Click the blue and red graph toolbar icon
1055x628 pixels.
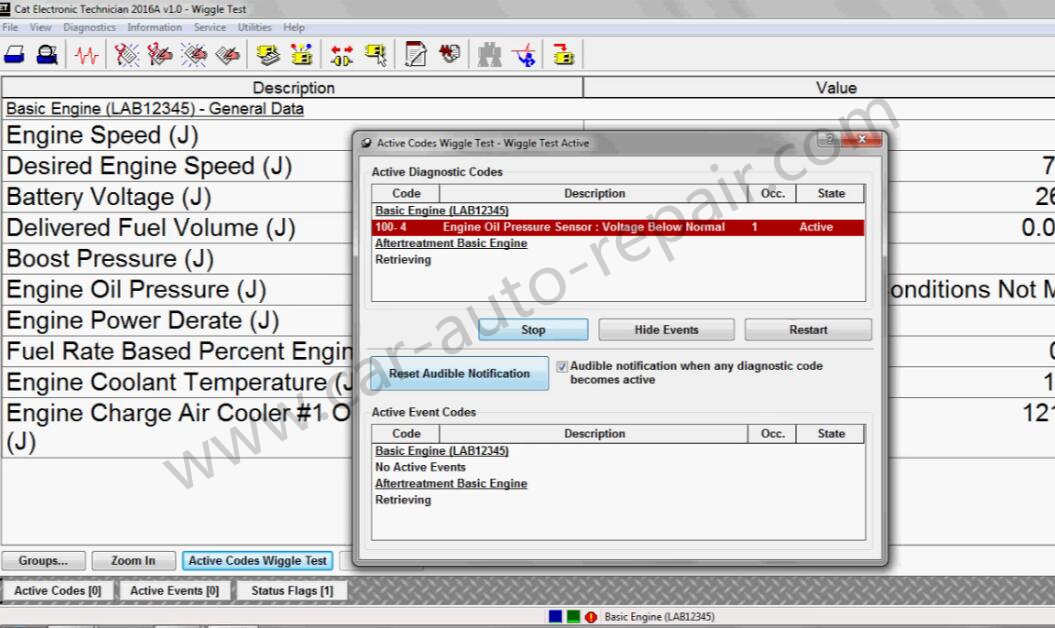pyautogui.click(x=523, y=55)
